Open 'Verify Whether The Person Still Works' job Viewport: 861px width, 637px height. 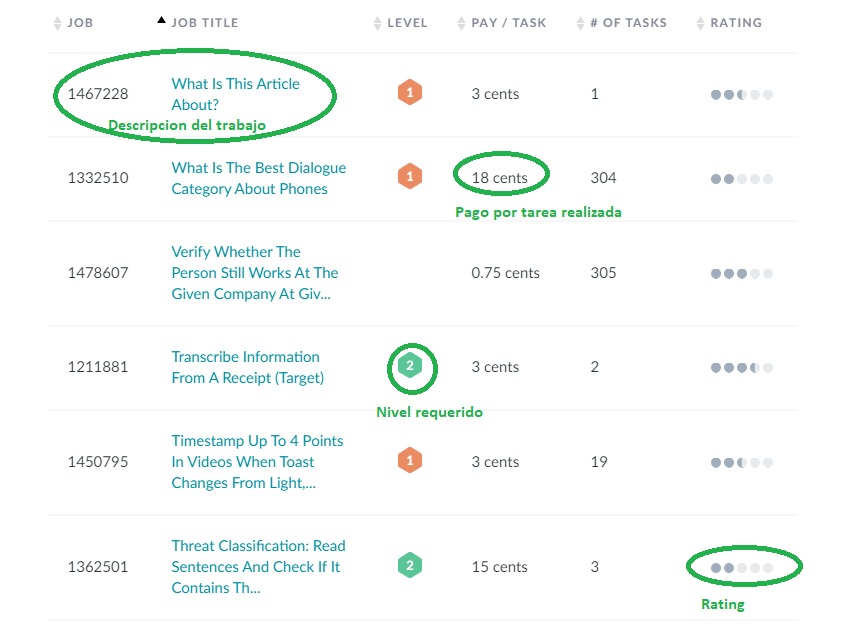[254, 273]
